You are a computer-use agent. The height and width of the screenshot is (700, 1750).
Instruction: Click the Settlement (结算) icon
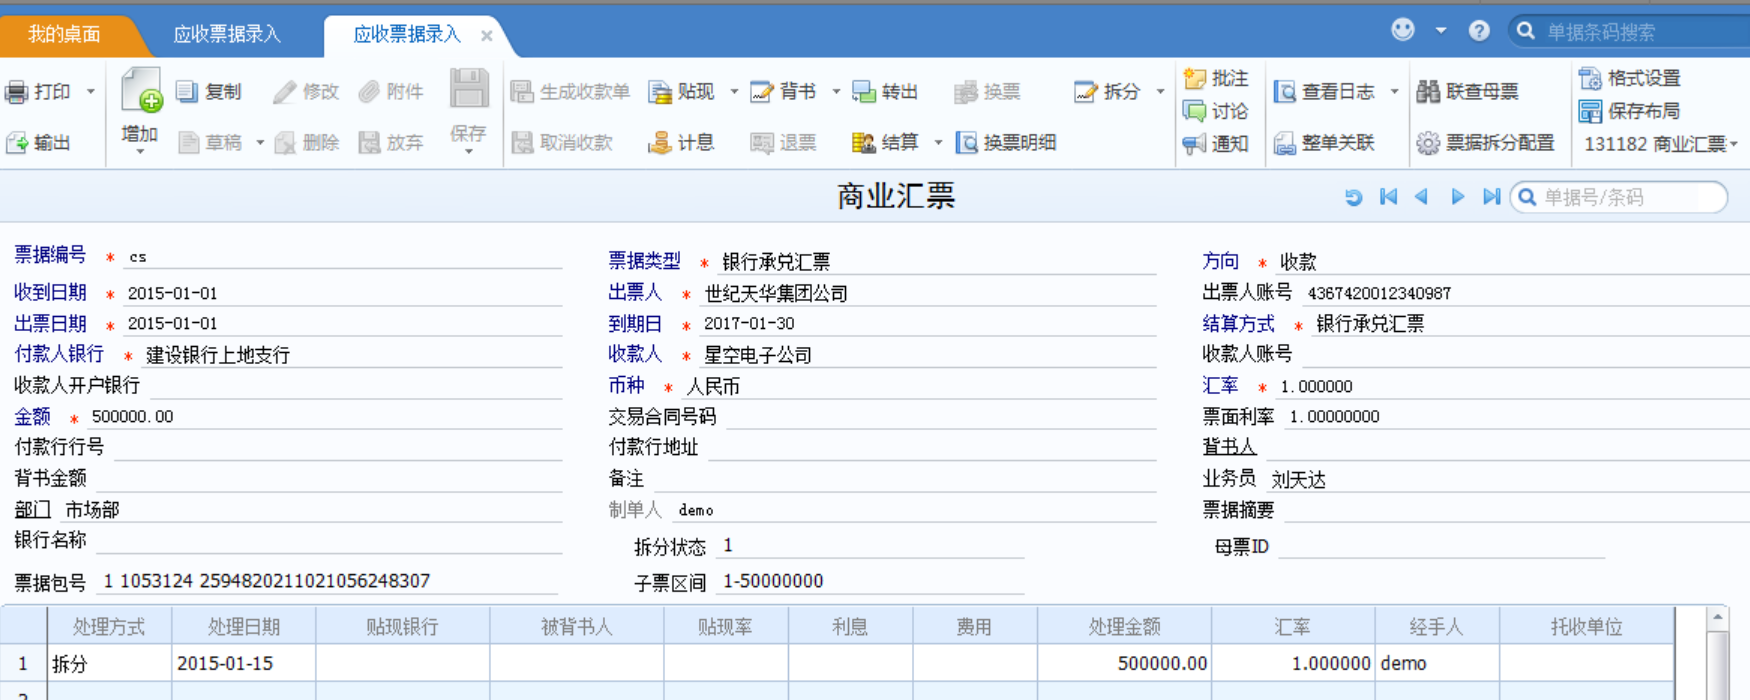pyautogui.click(x=863, y=143)
